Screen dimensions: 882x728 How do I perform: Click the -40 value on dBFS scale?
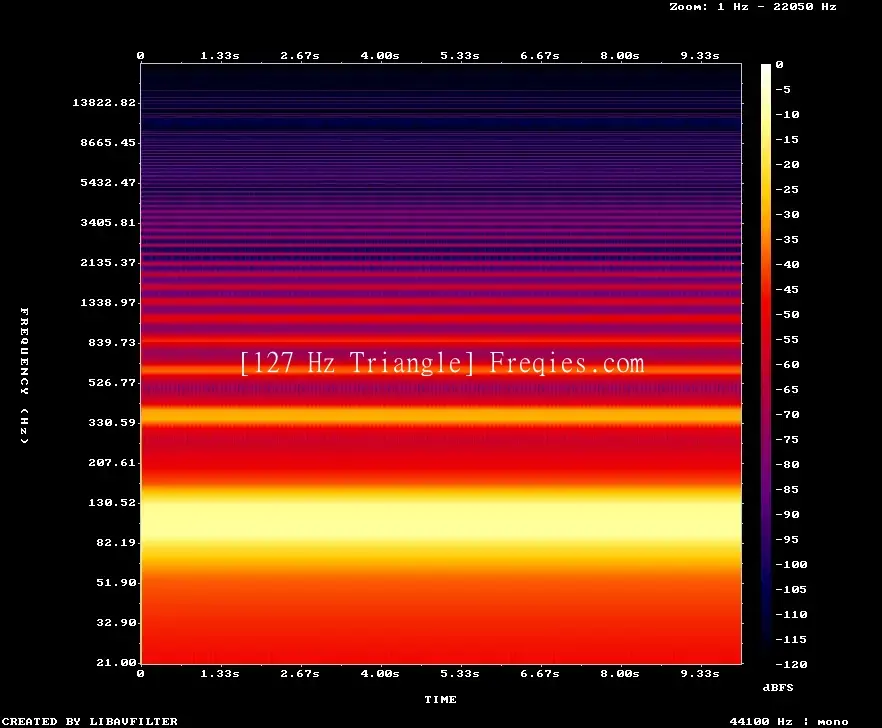point(787,264)
